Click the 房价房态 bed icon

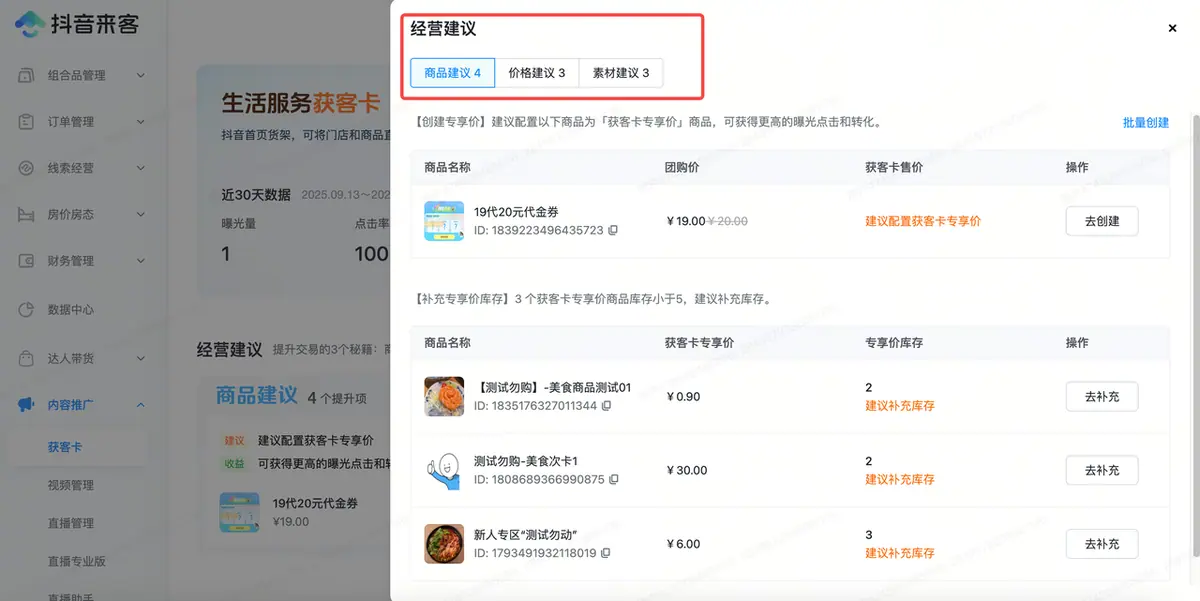click(x=27, y=215)
